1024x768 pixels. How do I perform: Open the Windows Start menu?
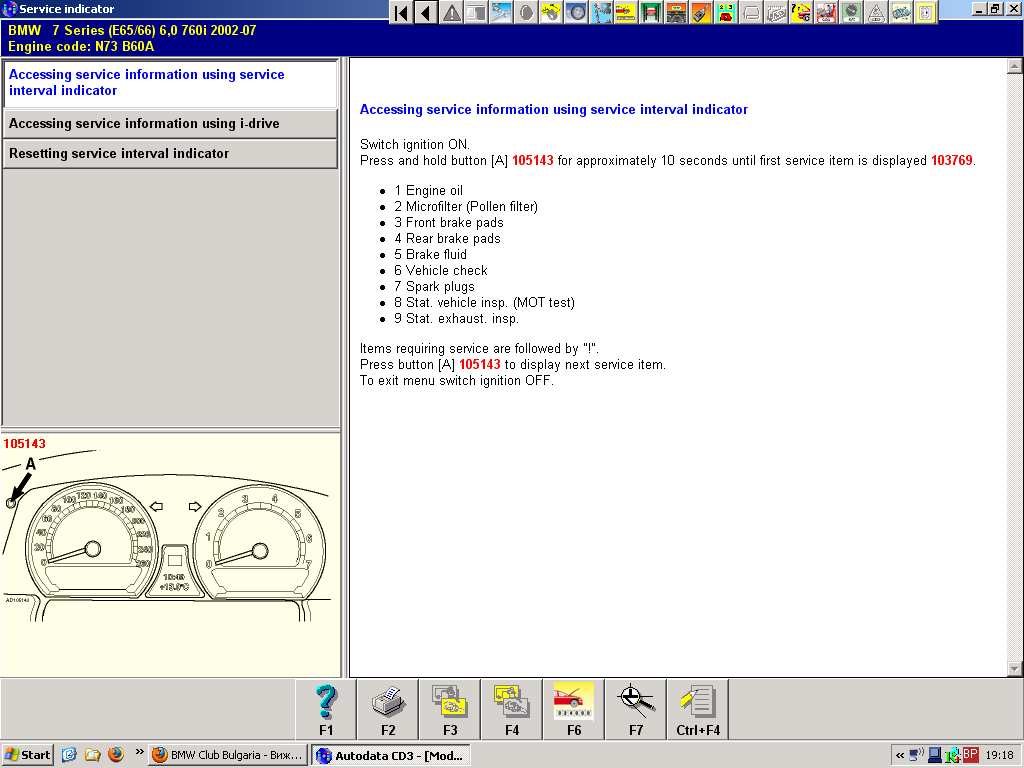27,755
